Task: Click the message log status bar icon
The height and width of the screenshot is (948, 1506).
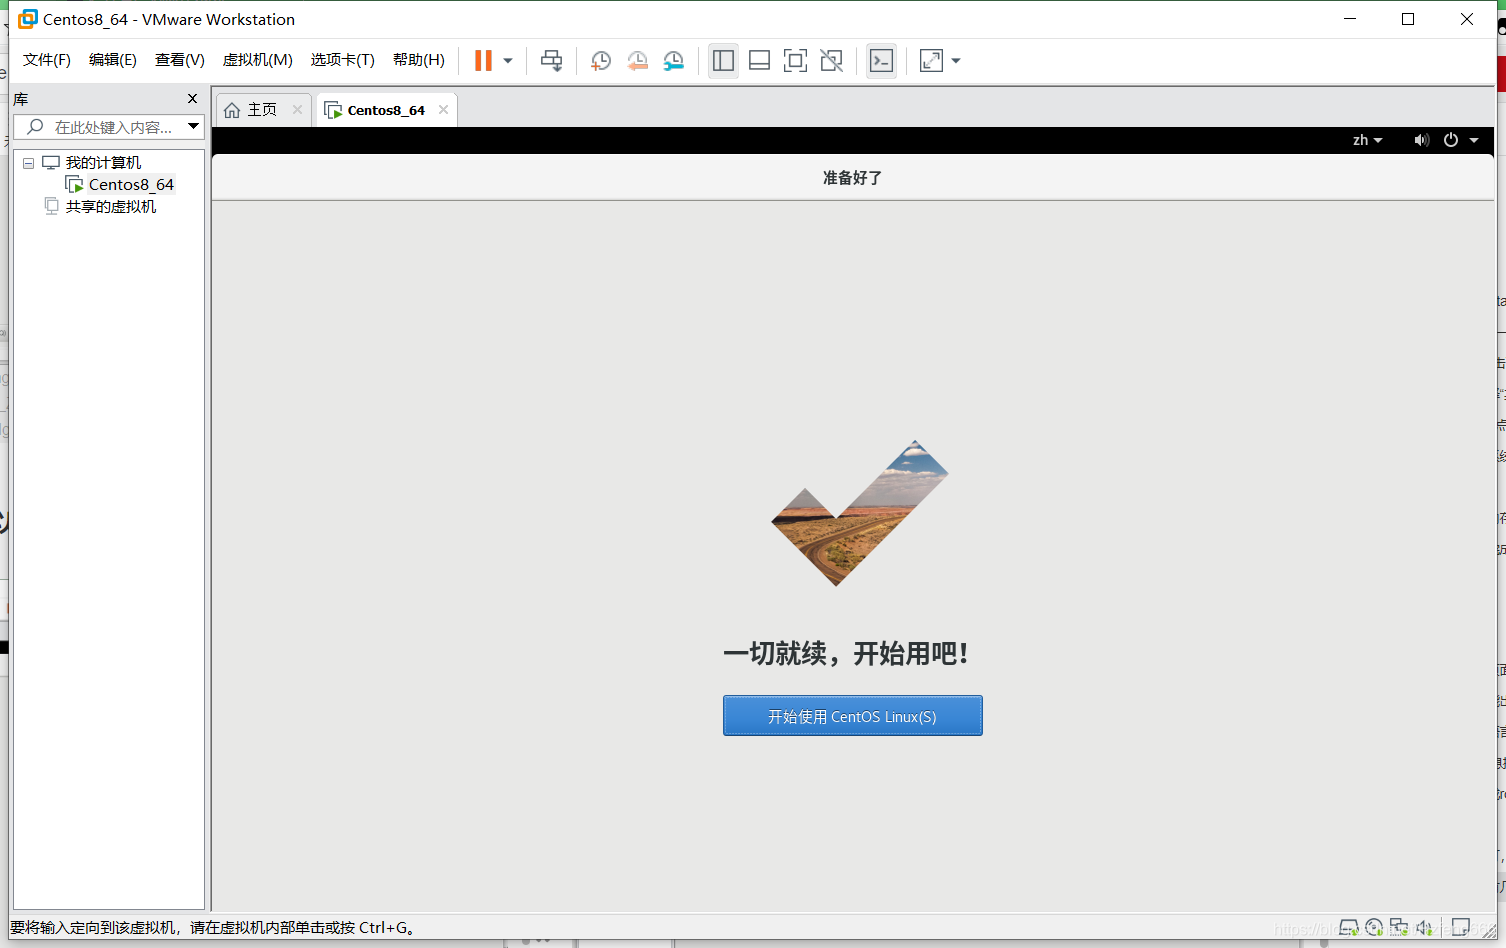Action: (x=1461, y=927)
